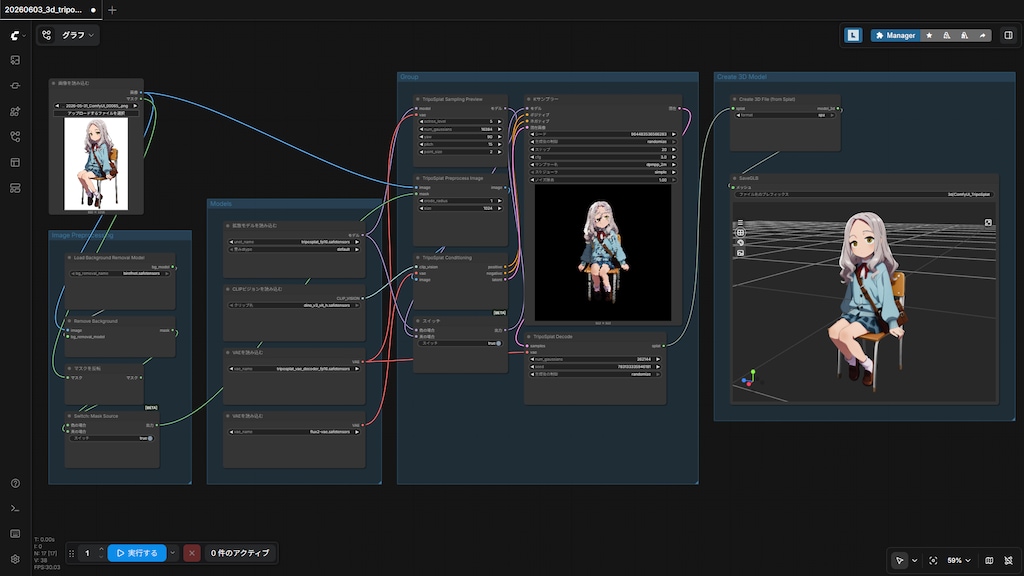This screenshot has height=576, width=1024.
Task: Collapse the SaveGLB node via its dot
Action: [735, 178]
